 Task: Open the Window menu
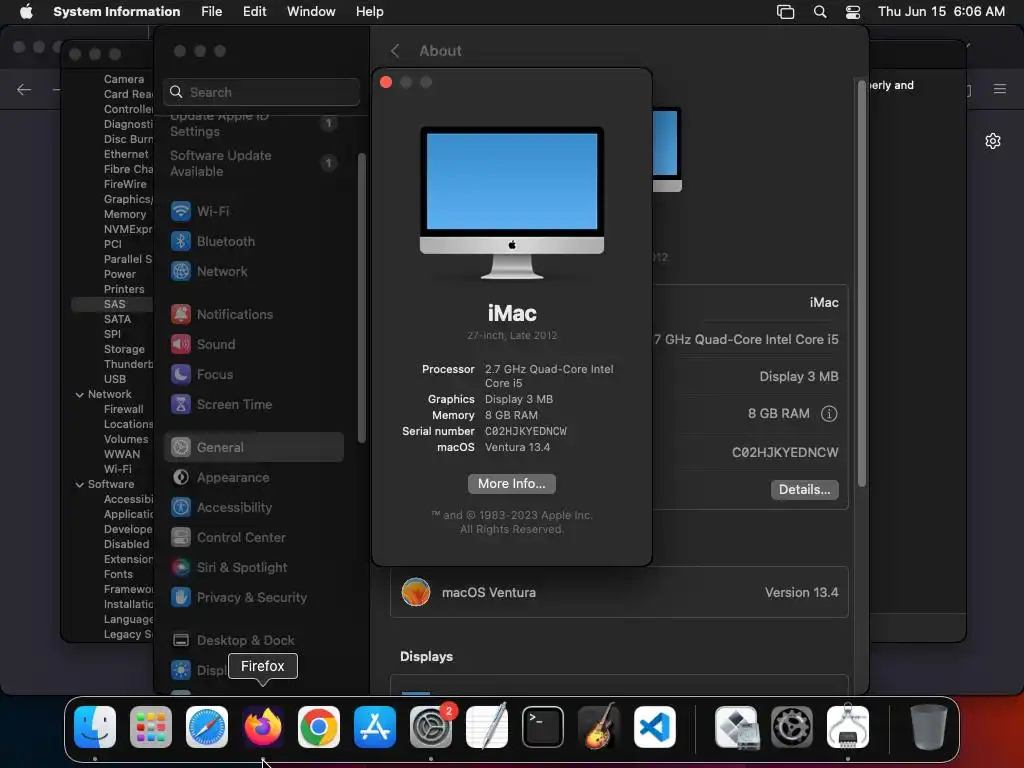[x=311, y=12]
